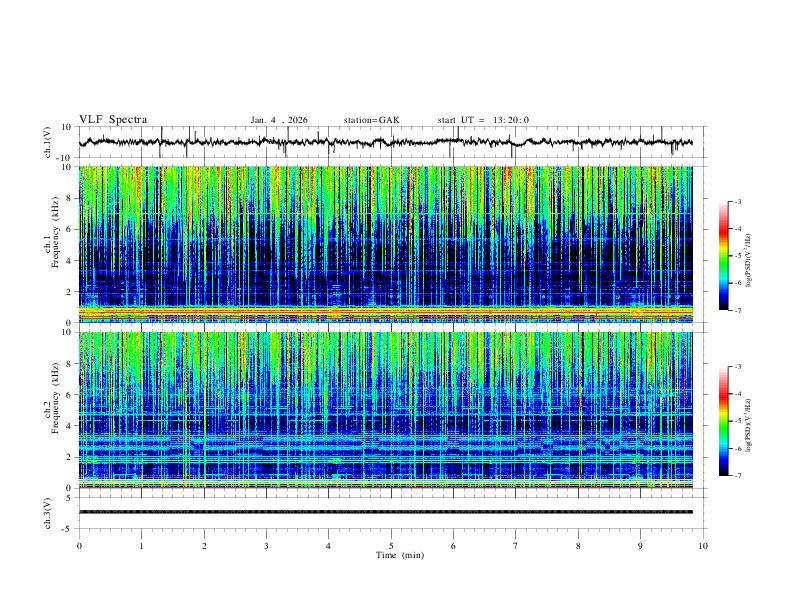Click time axis tick label "8"
Viewport: 792px width, 612px height.
point(578,546)
